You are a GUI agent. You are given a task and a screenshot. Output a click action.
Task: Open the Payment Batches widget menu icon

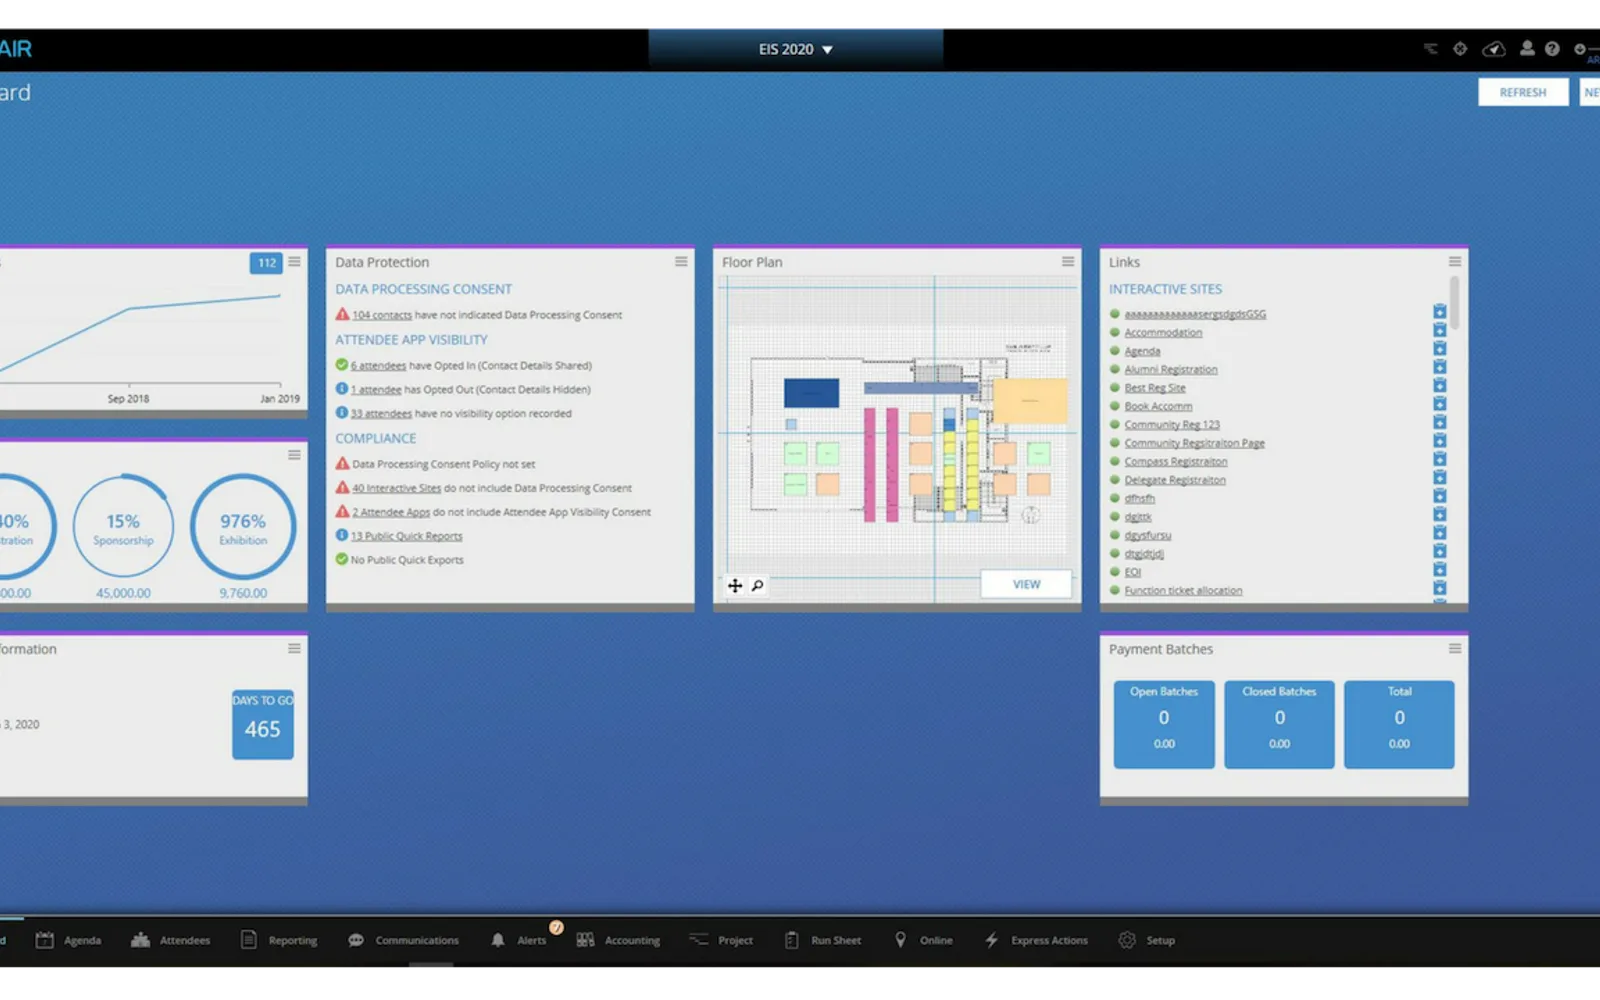click(x=1455, y=649)
